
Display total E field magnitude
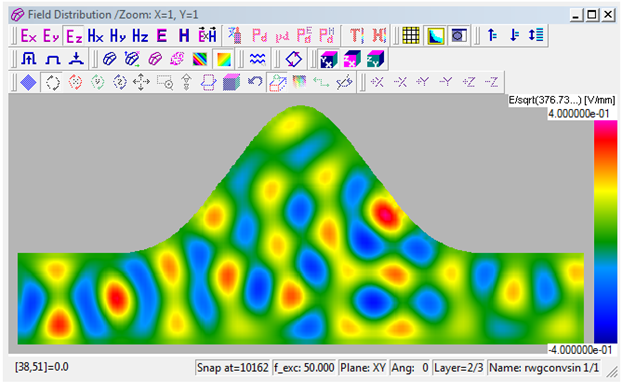click(x=162, y=36)
